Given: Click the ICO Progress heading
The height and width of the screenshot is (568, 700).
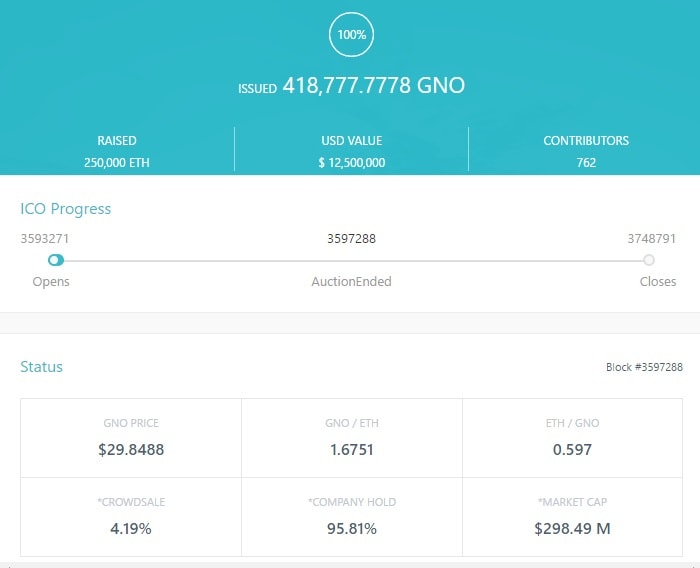Looking at the screenshot, I should (66, 209).
